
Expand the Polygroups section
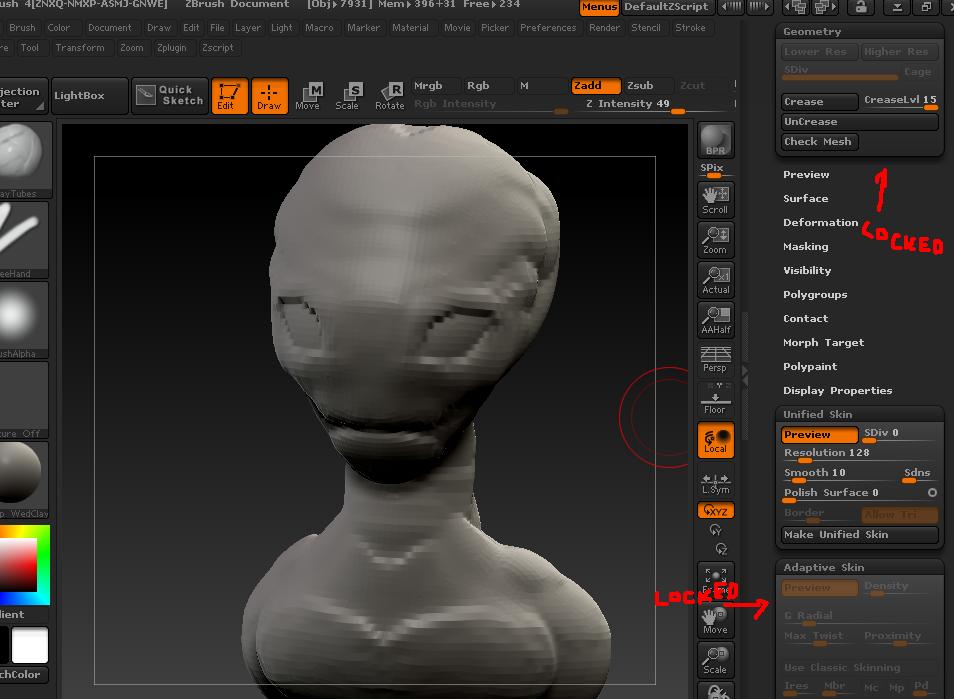click(x=815, y=294)
